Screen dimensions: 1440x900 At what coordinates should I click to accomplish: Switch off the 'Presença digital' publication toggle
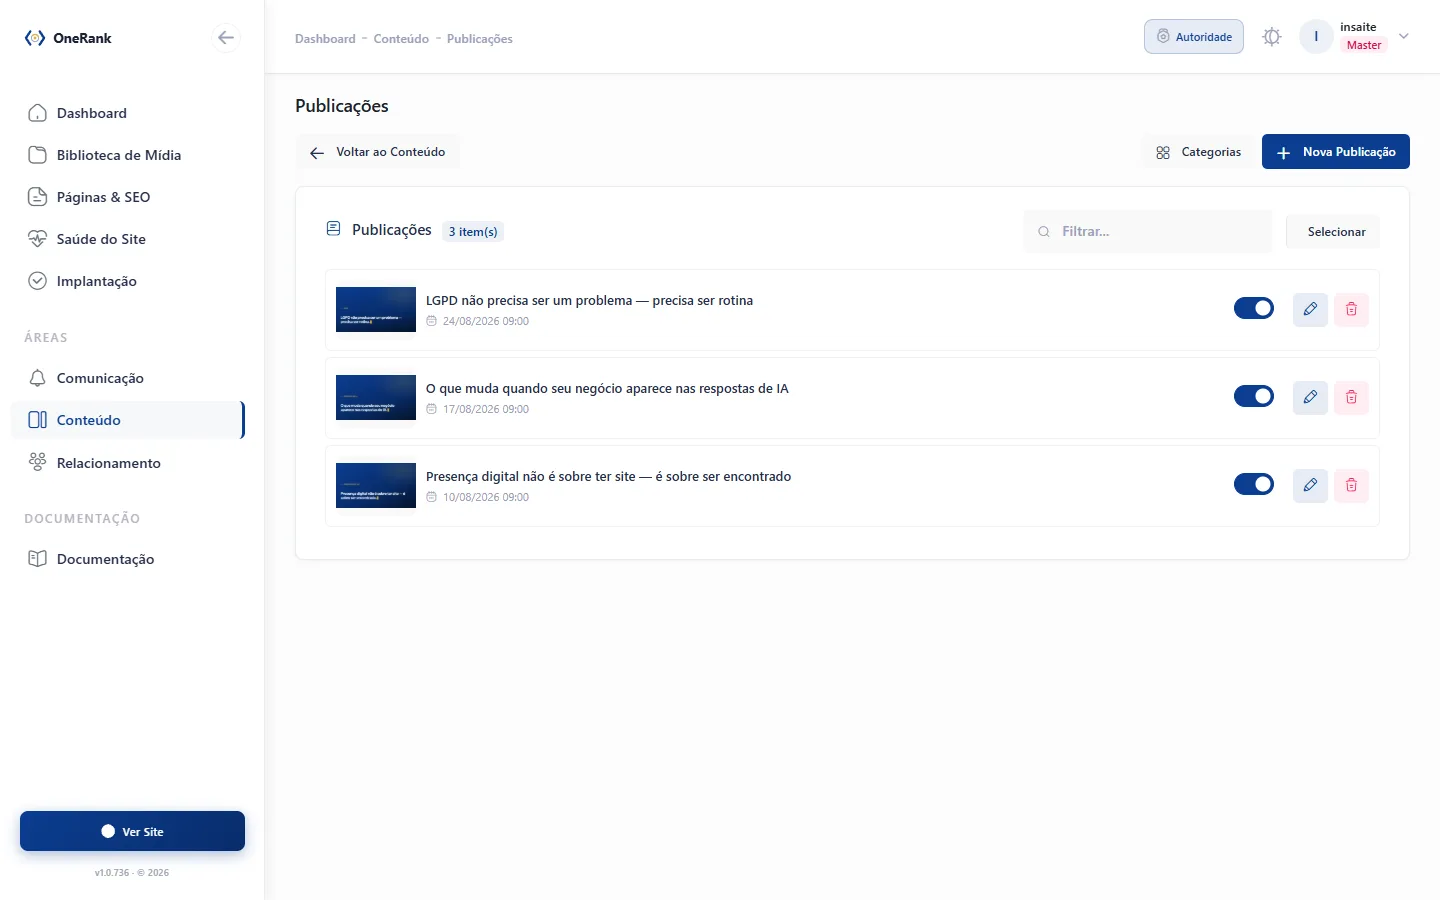(1254, 484)
